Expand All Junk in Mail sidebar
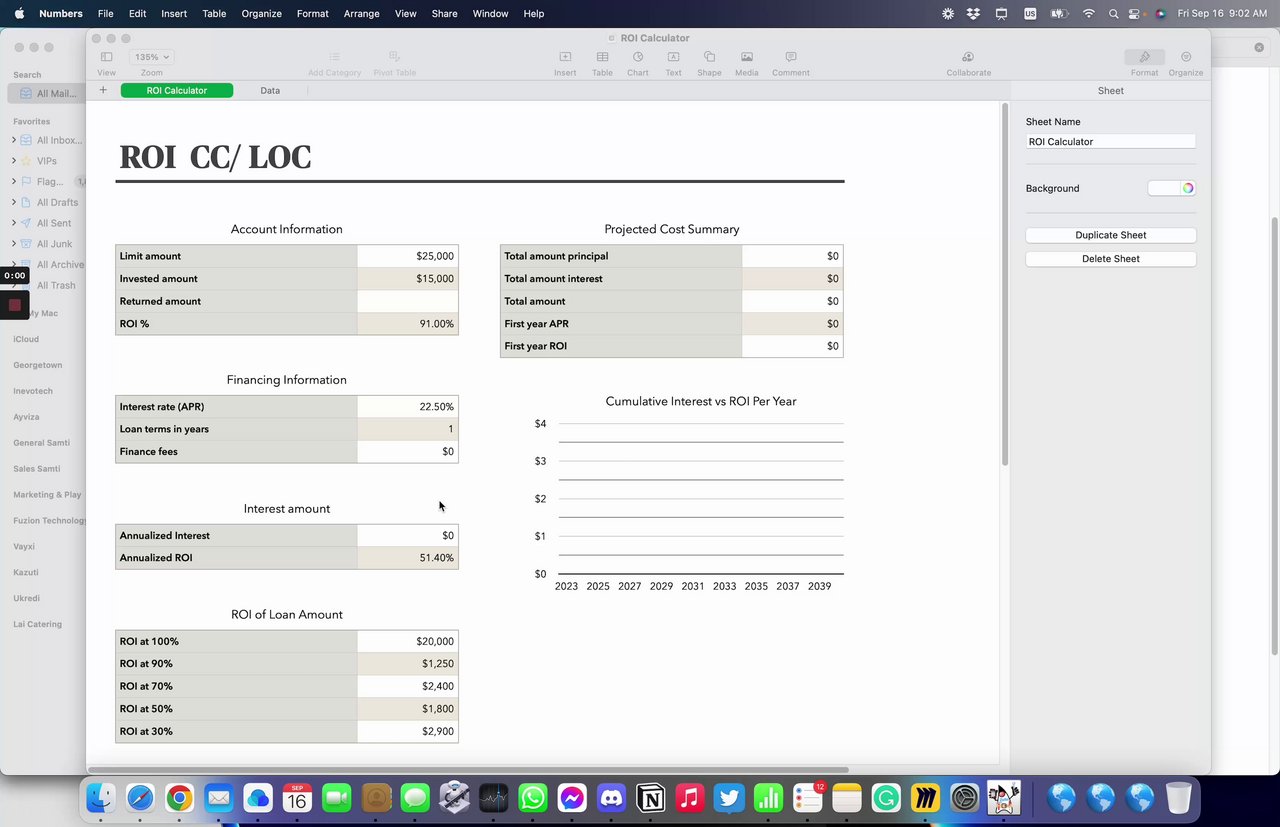This screenshot has width=1280, height=827. (14, 244)
